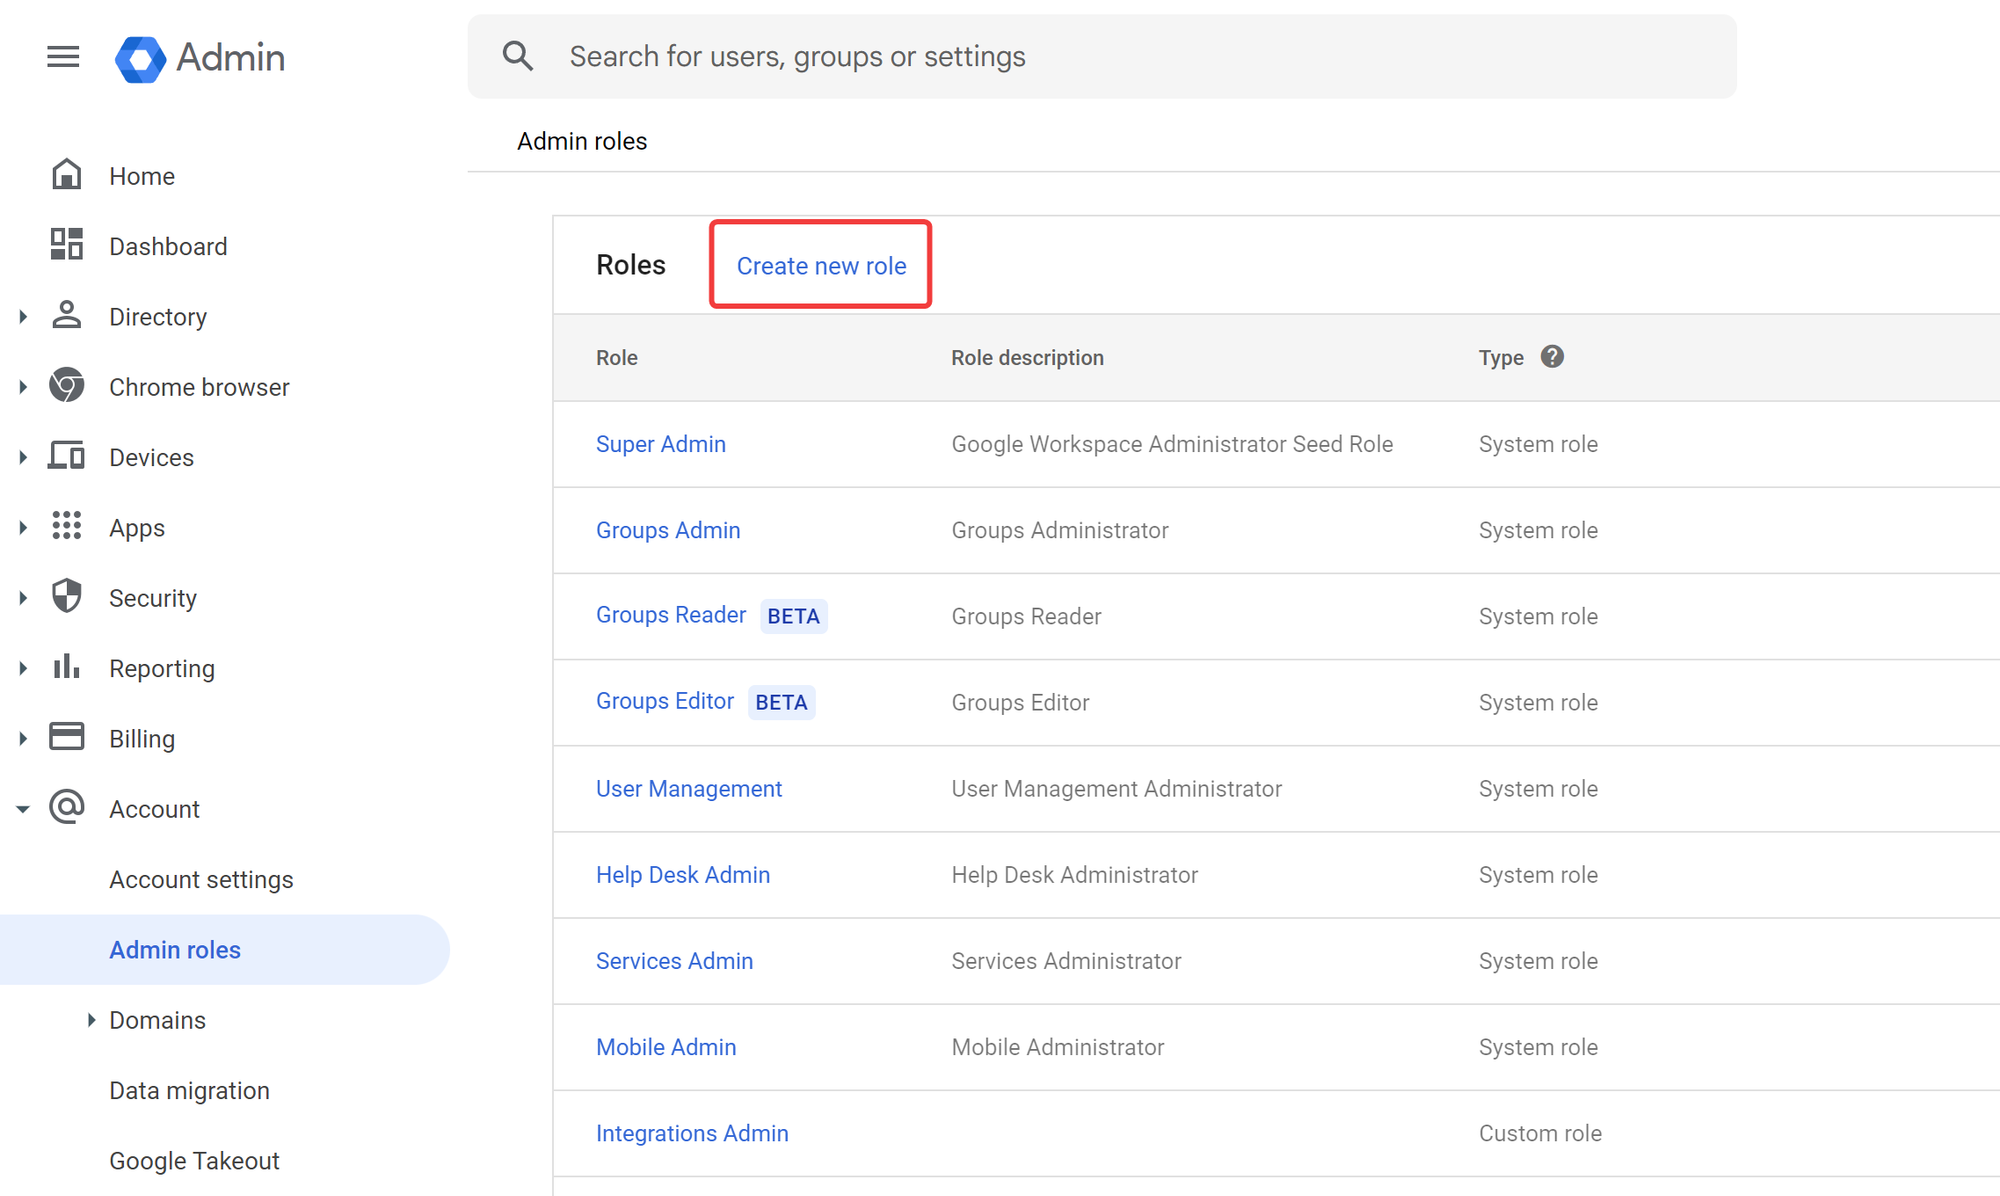Open the Super Admin role
Image resolution: width=2000 pixels, height=1196 pixels.
(x=660, y=444)
